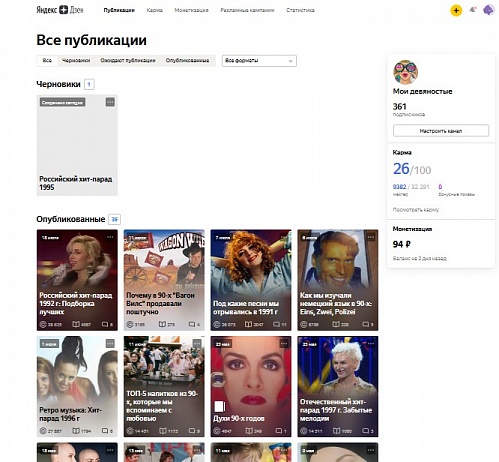This screenshot has width=499, height=462.
Task: Open the 'Карма' top menu item
Action: click(155, 10)
